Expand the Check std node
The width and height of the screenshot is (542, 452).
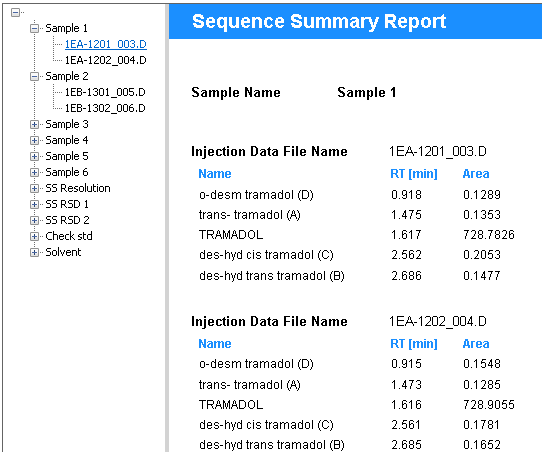point(34,236)
